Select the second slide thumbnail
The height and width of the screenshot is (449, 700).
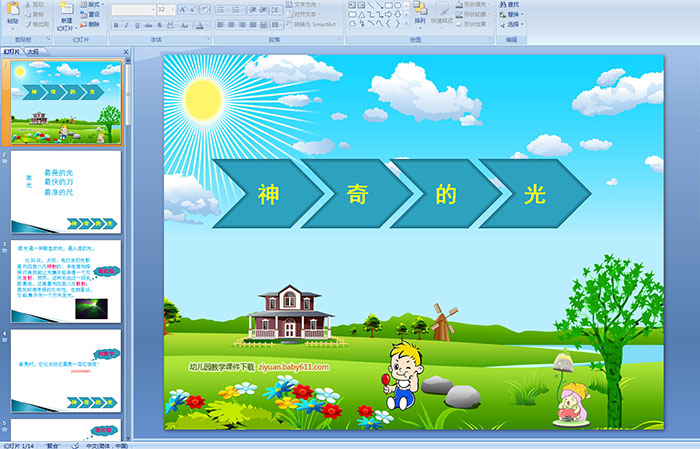67,191
